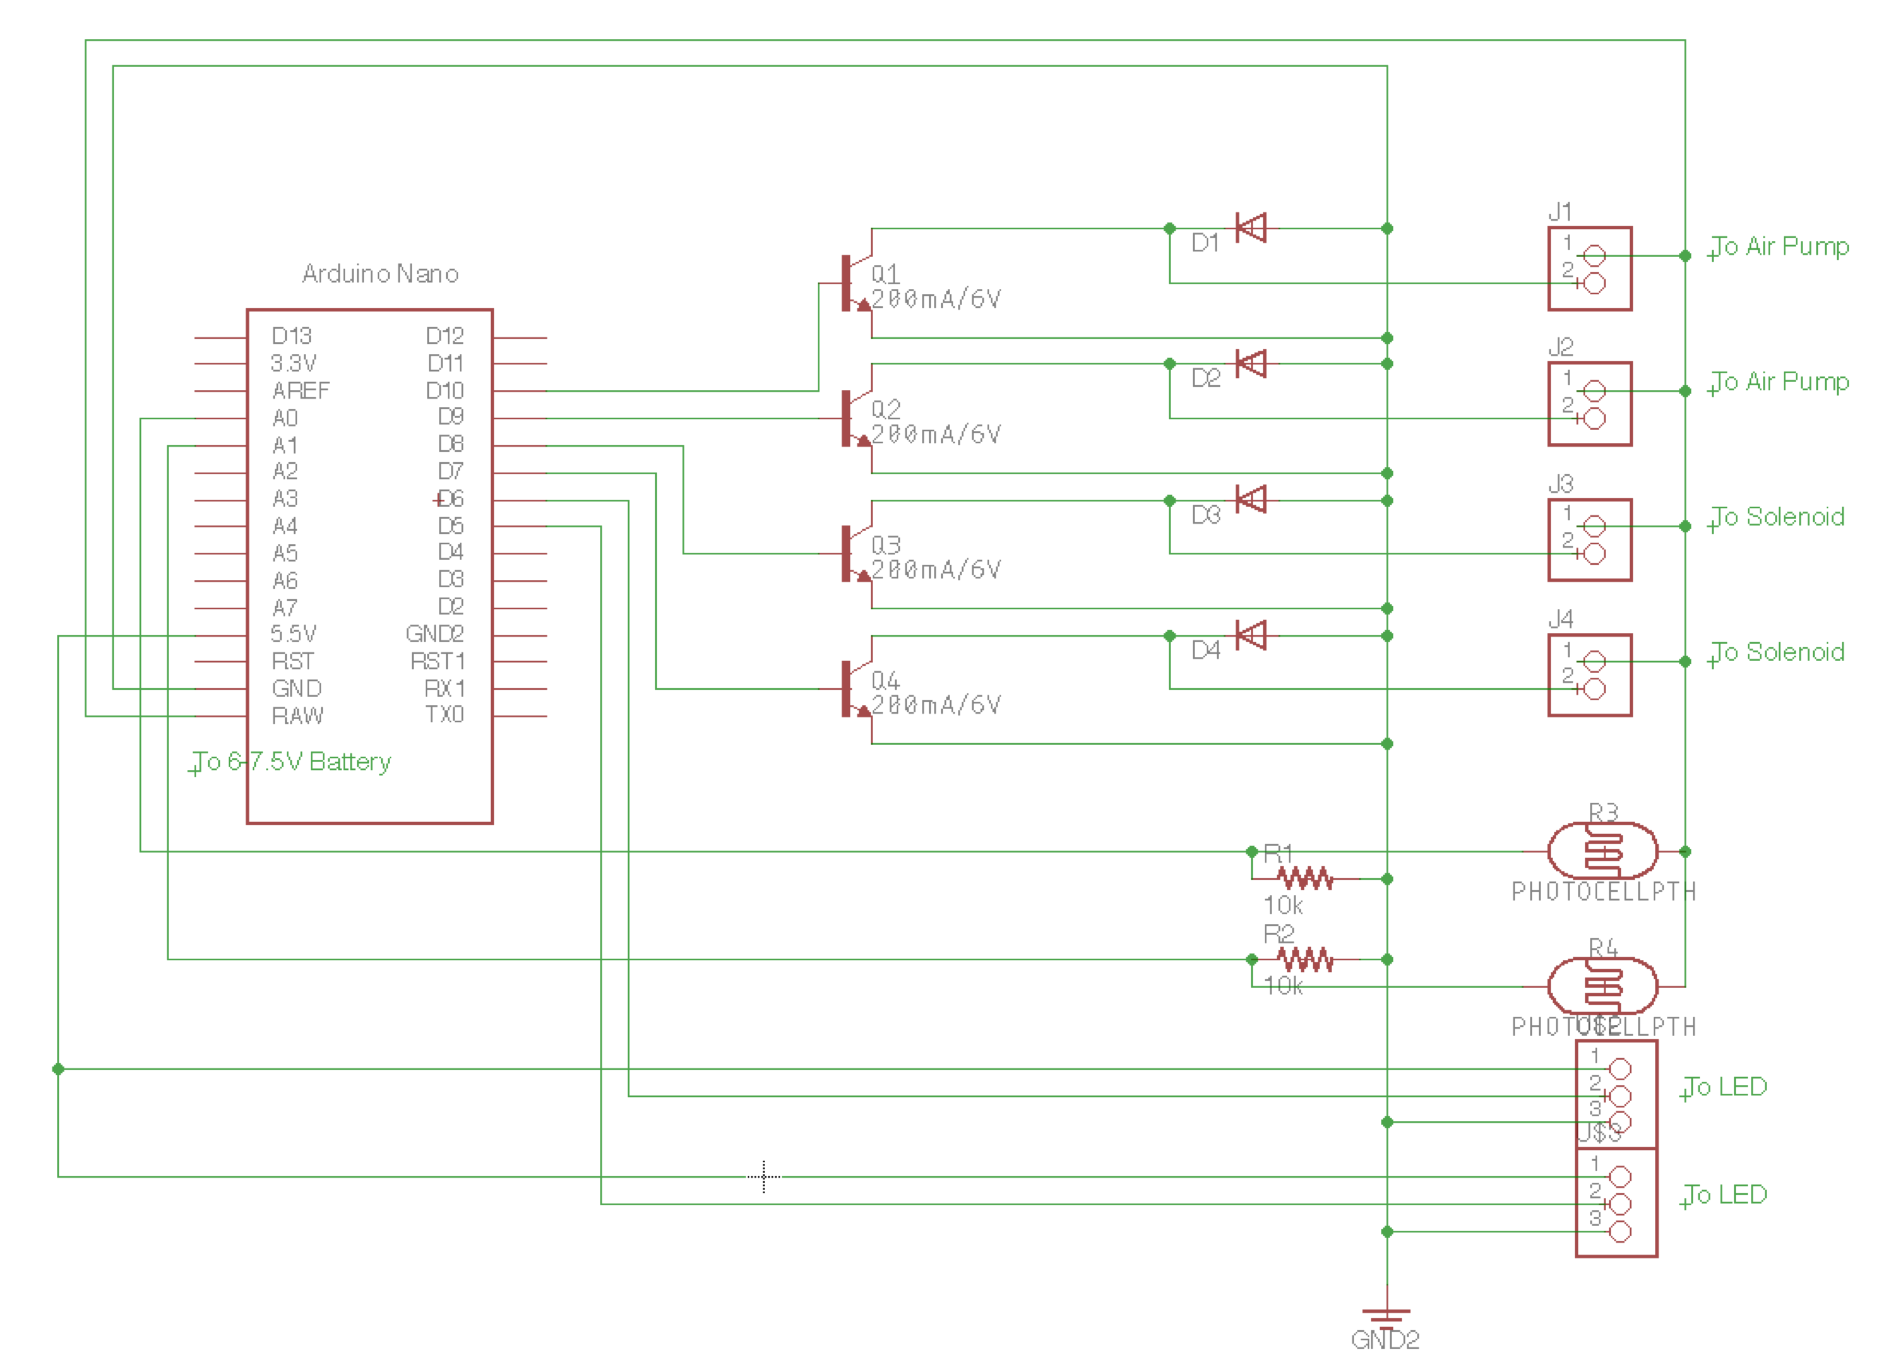Screen dimensions: 1881x1366
Task: Select the Q2 transistor symbol
Action: [x=856, y=418]
